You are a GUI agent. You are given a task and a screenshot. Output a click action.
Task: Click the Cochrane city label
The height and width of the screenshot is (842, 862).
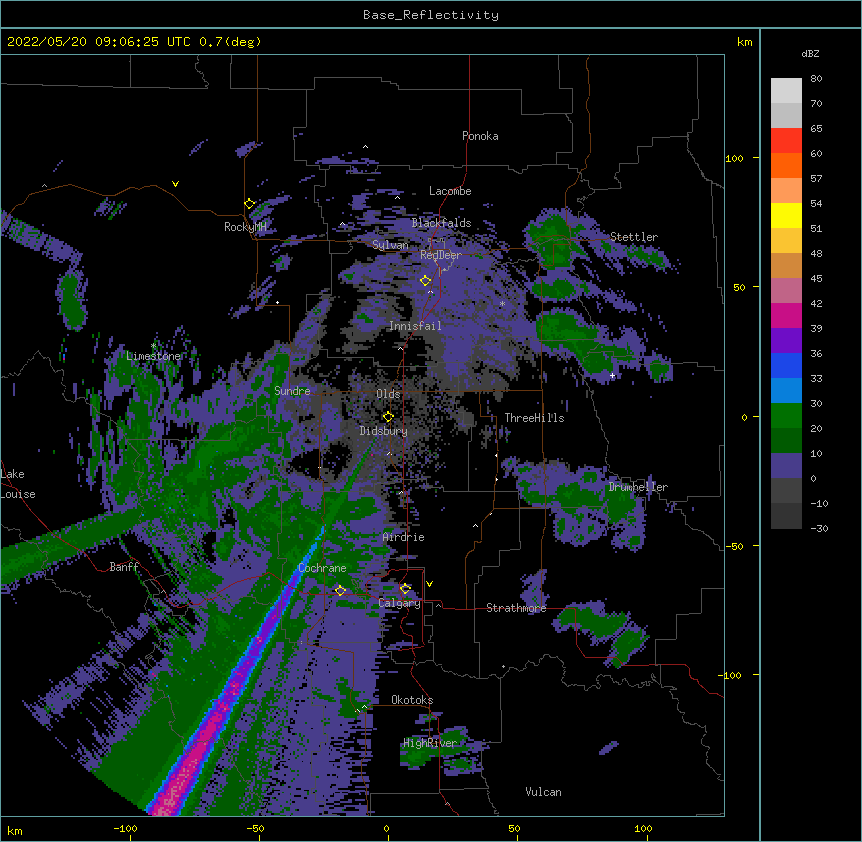coord(322,568)
